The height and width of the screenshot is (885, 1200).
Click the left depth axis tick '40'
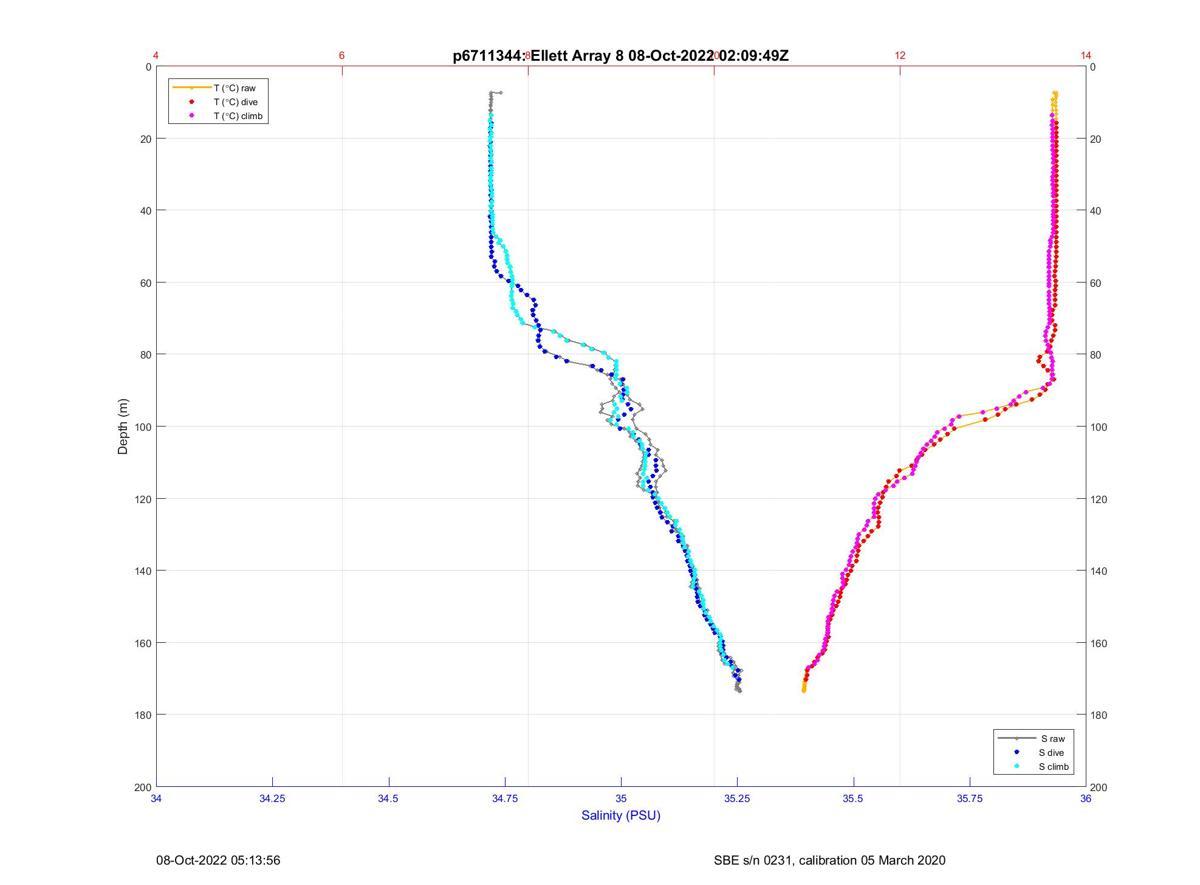point(146,211)
